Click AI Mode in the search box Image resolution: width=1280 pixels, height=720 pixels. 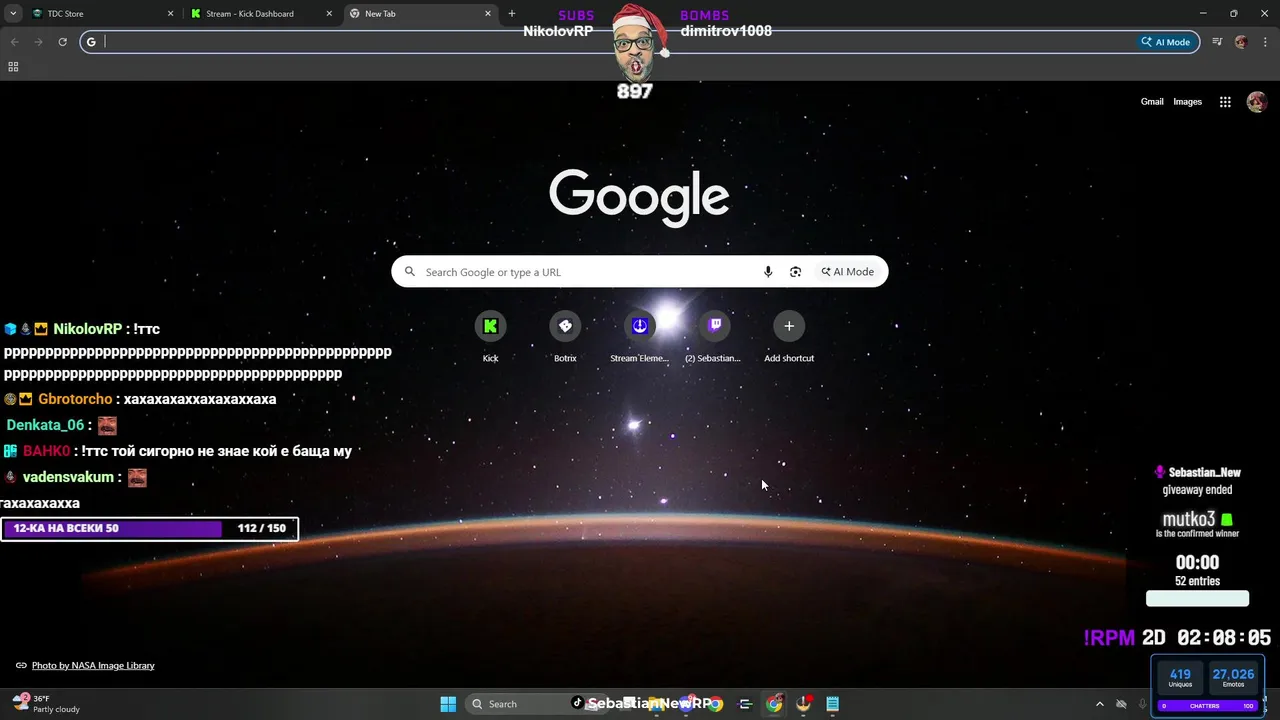point(848,272)
